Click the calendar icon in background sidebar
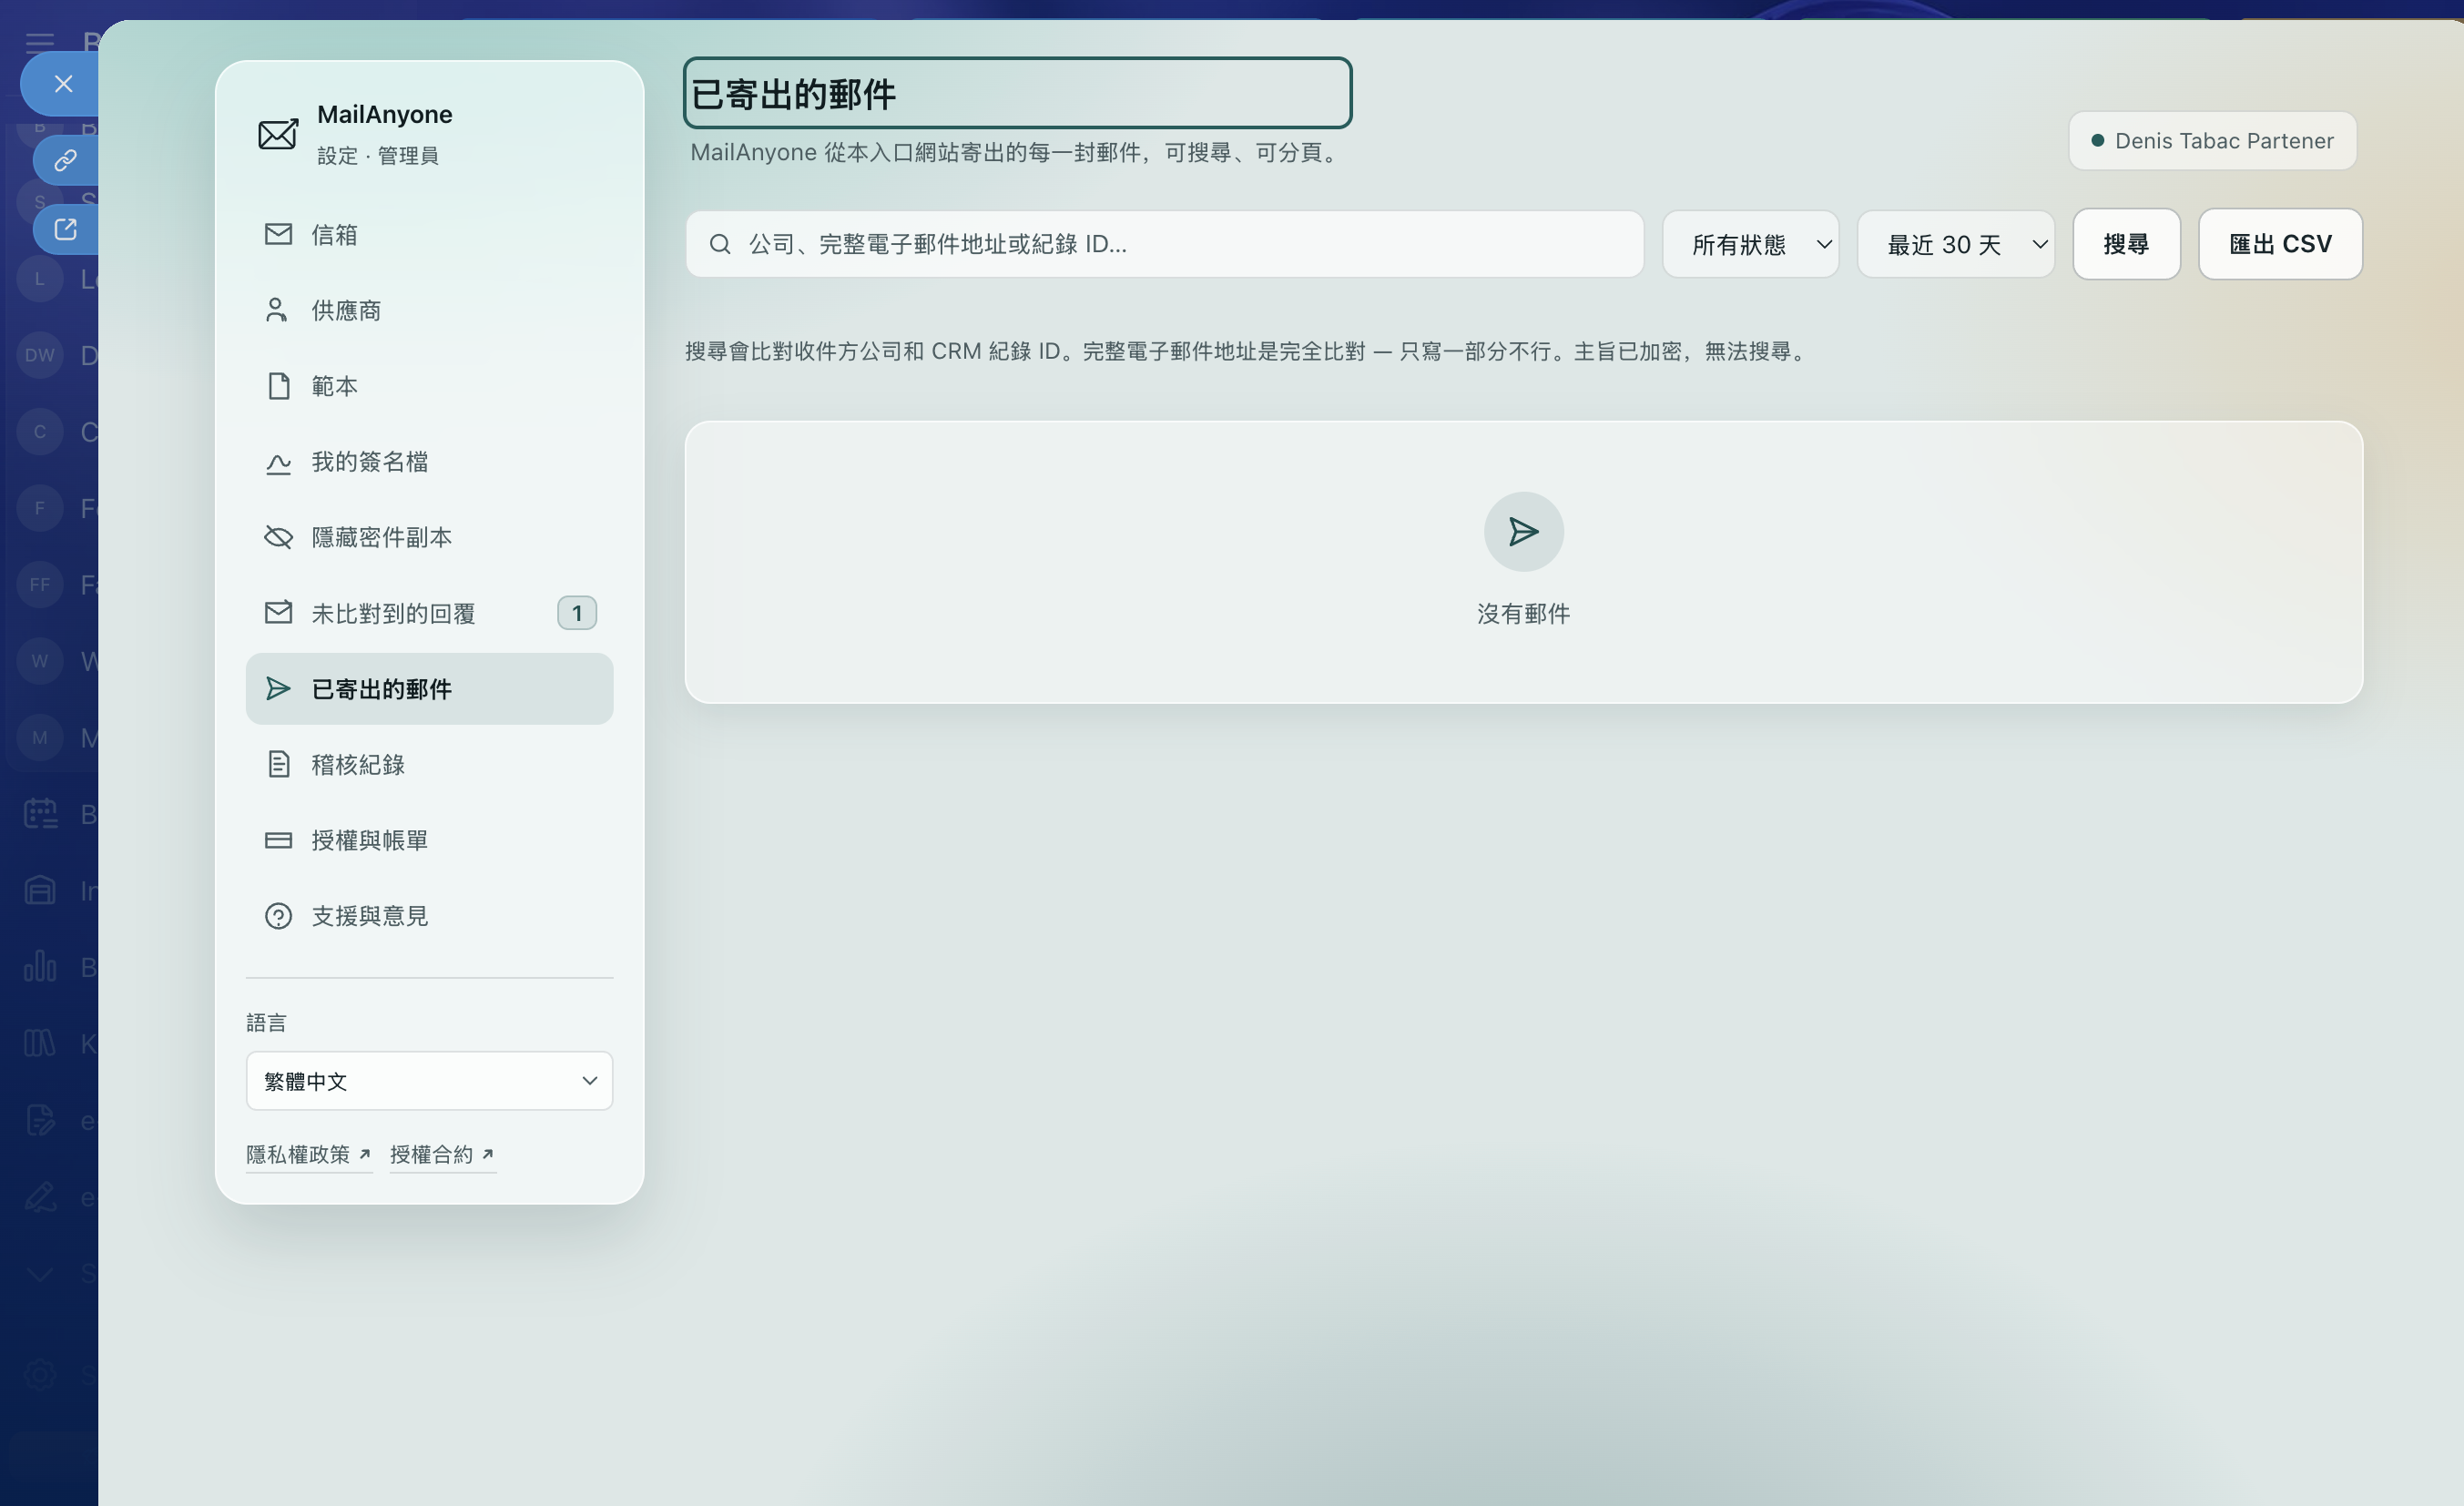 (40, 814)
